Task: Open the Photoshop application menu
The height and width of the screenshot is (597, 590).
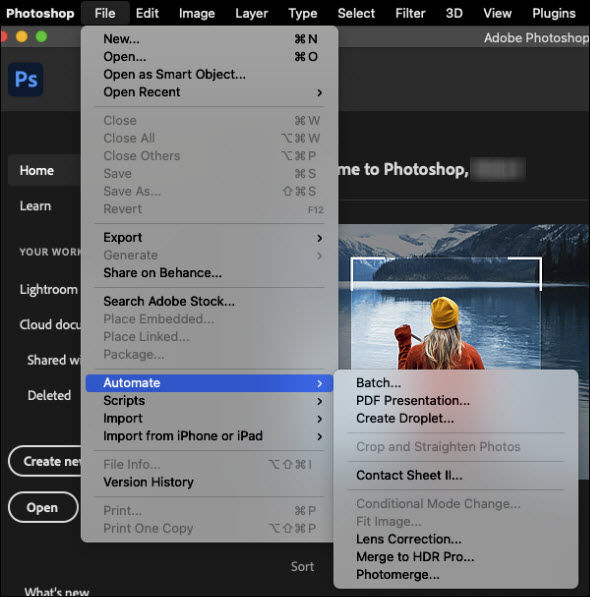Action: click(40, 13)
